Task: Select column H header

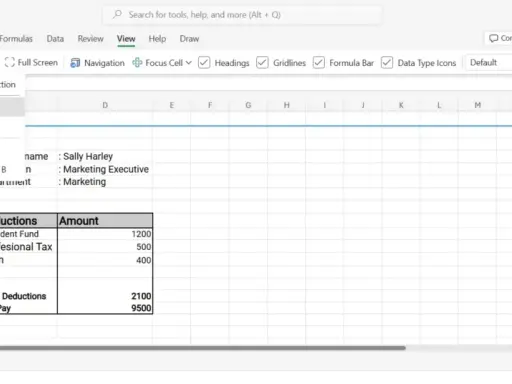Action: coord(287,105)
